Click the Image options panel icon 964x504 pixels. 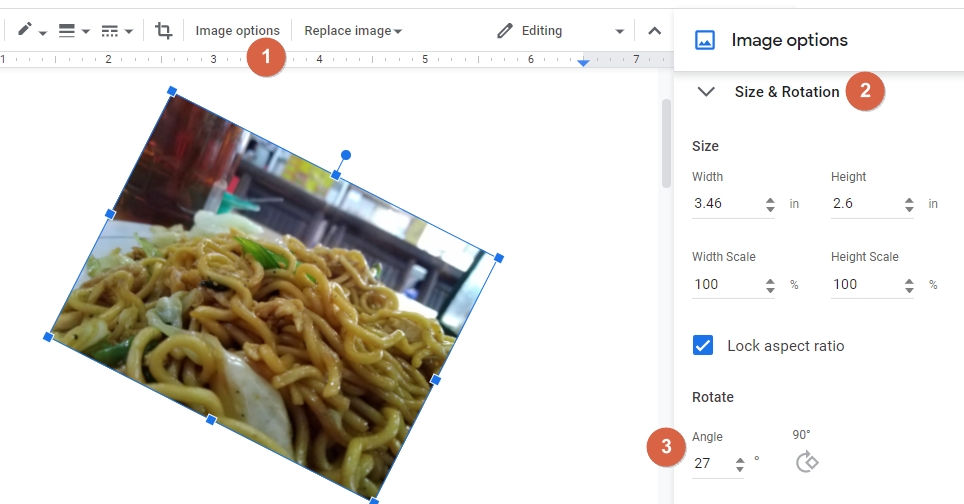click(x=705, y=41)
